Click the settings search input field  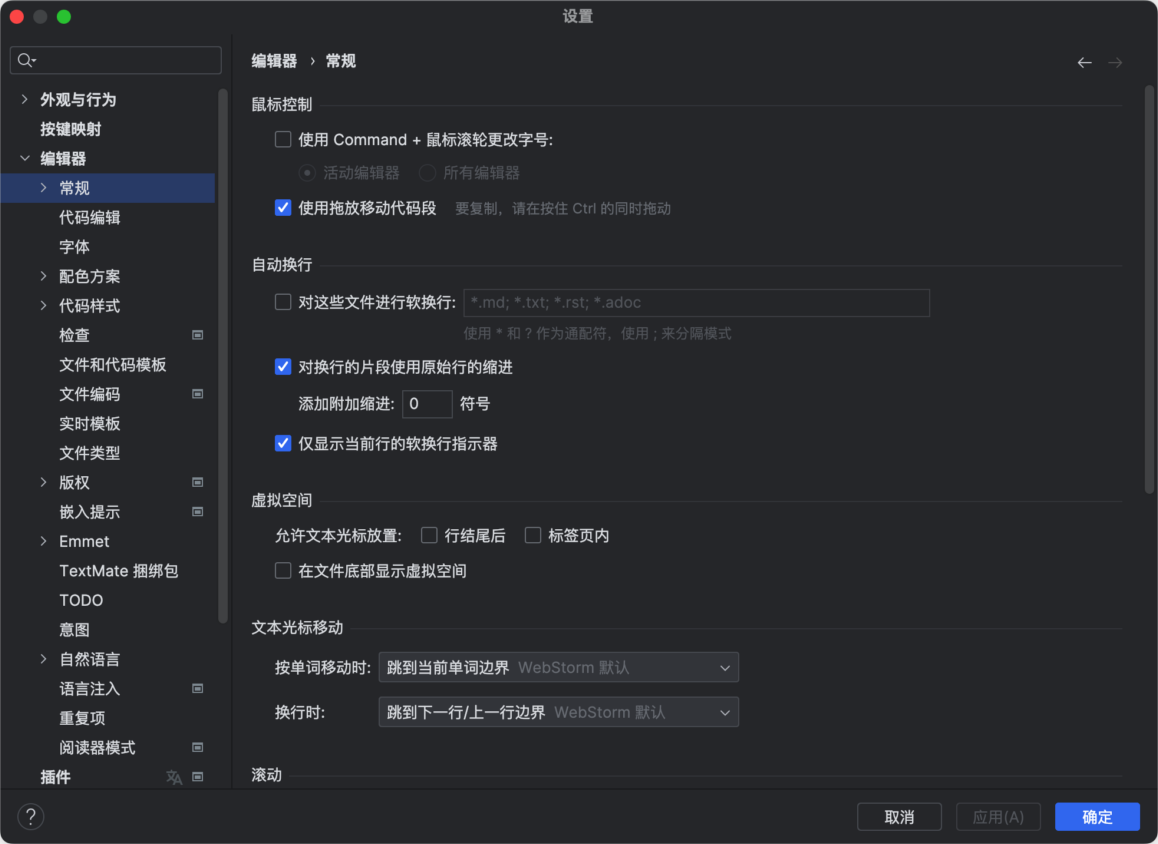[116, 61]
